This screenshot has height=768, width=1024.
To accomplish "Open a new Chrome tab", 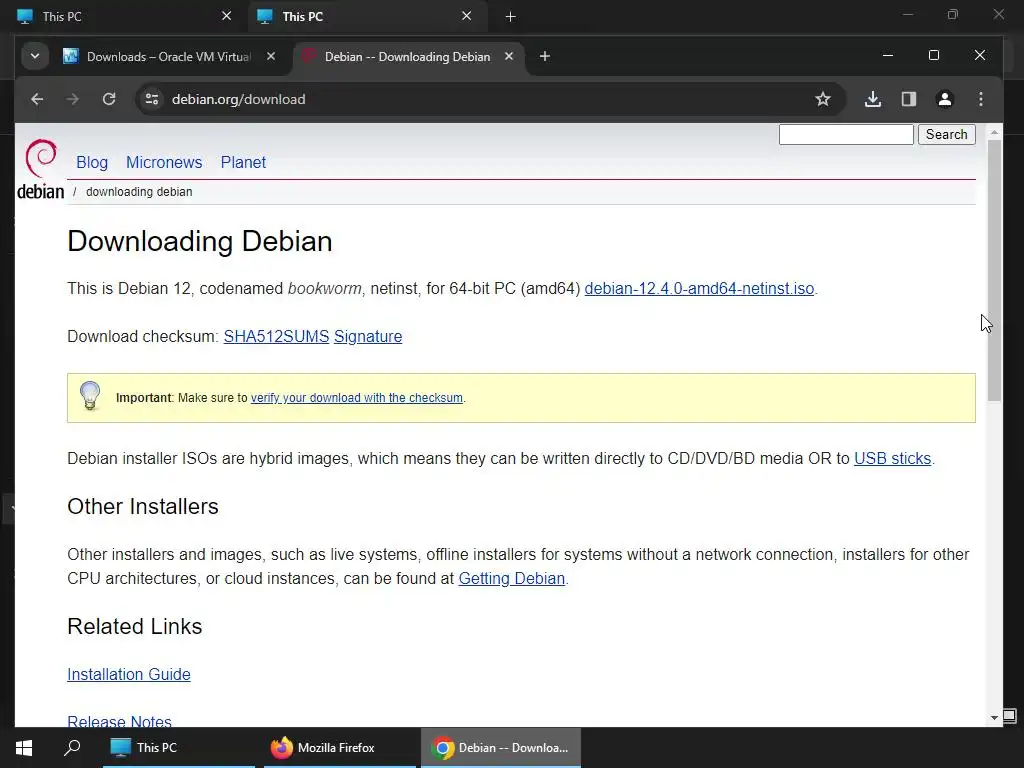I will (545, 56).
